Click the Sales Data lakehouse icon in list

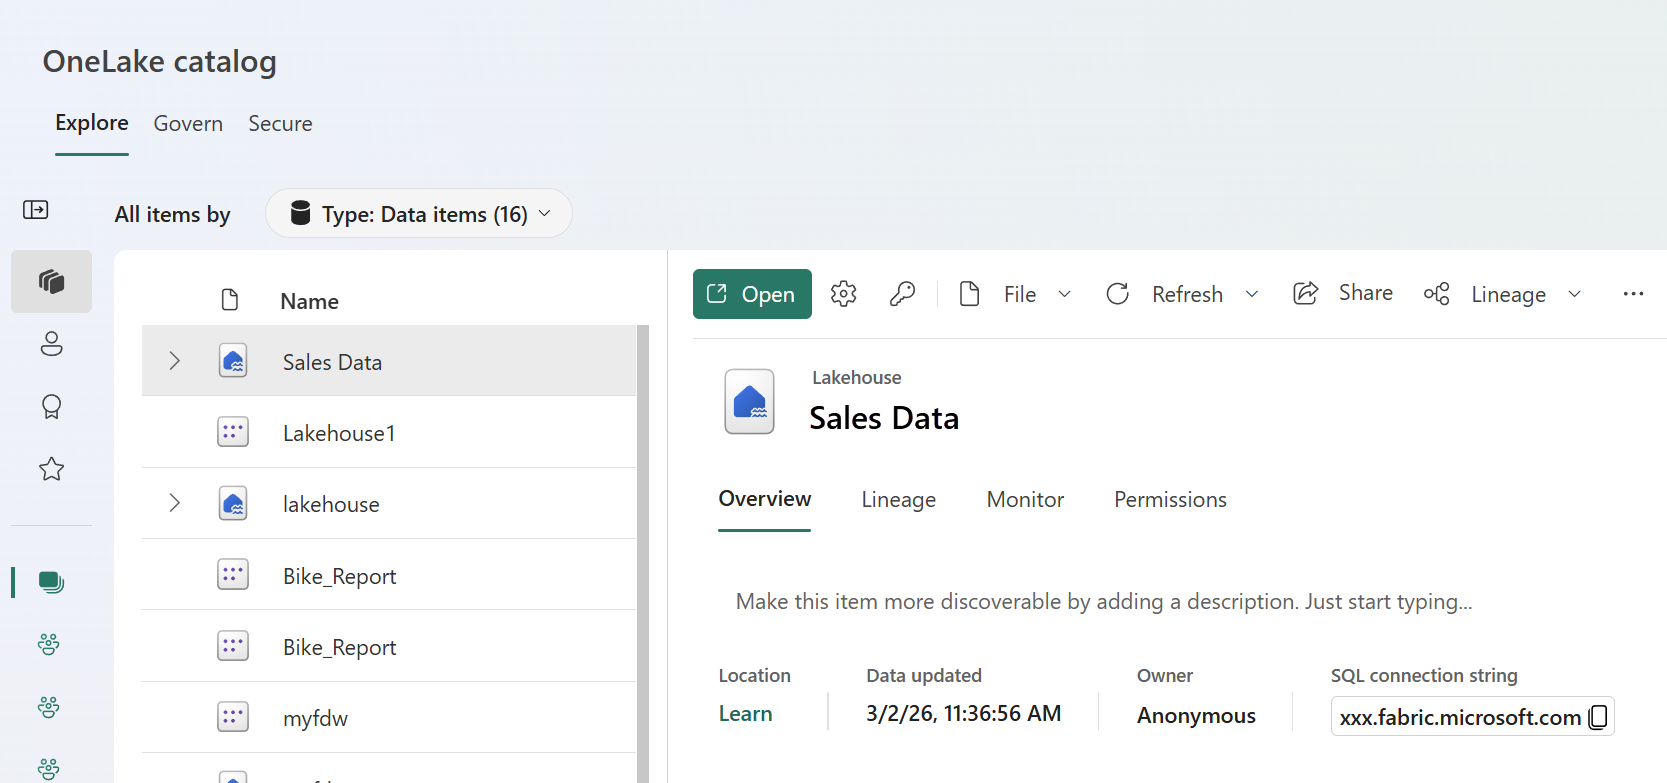(x=233, y=361)
